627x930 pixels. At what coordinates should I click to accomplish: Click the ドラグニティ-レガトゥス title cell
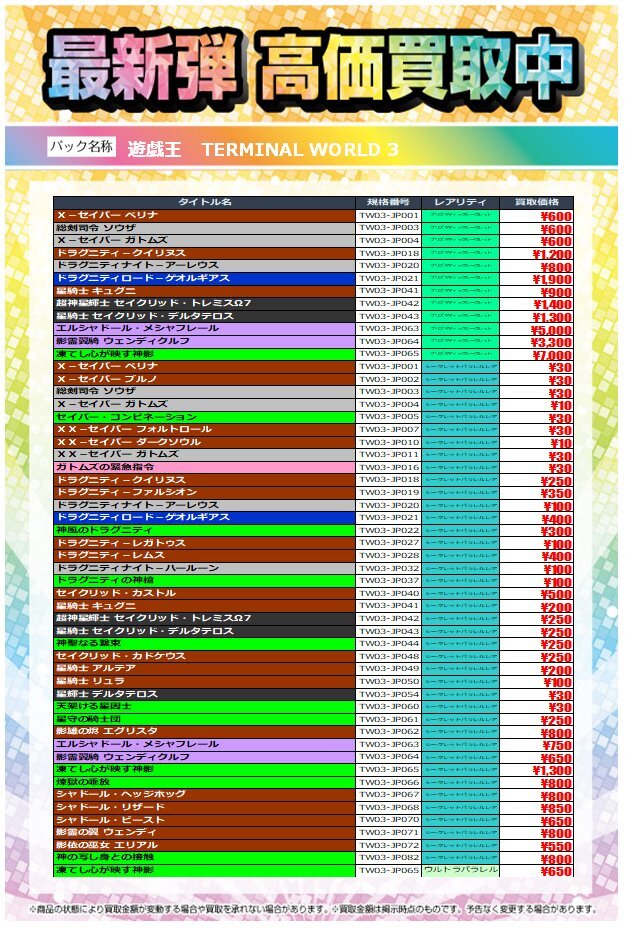click(x=205, y=543)
